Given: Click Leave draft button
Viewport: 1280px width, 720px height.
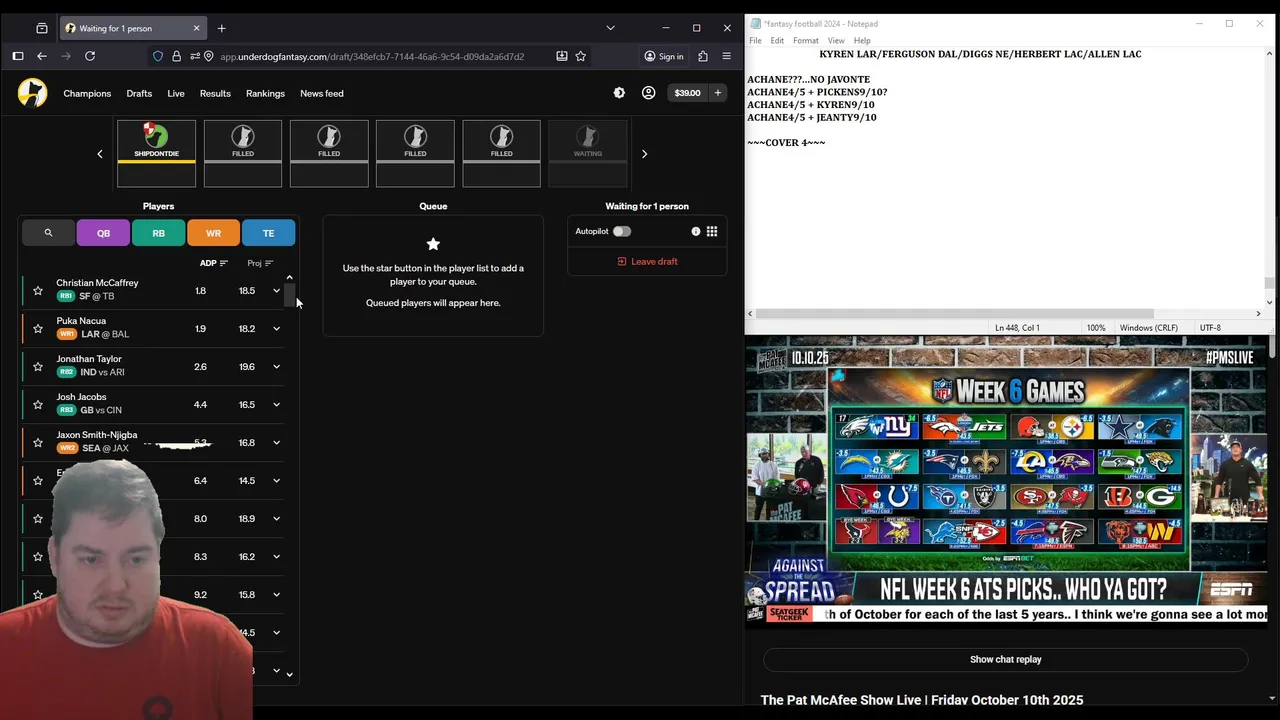Looking at the screenshot, I should pos(647,261).
